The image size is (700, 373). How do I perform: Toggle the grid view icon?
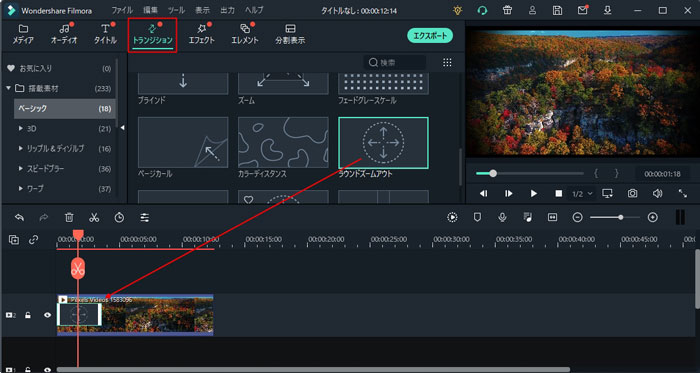447,62
